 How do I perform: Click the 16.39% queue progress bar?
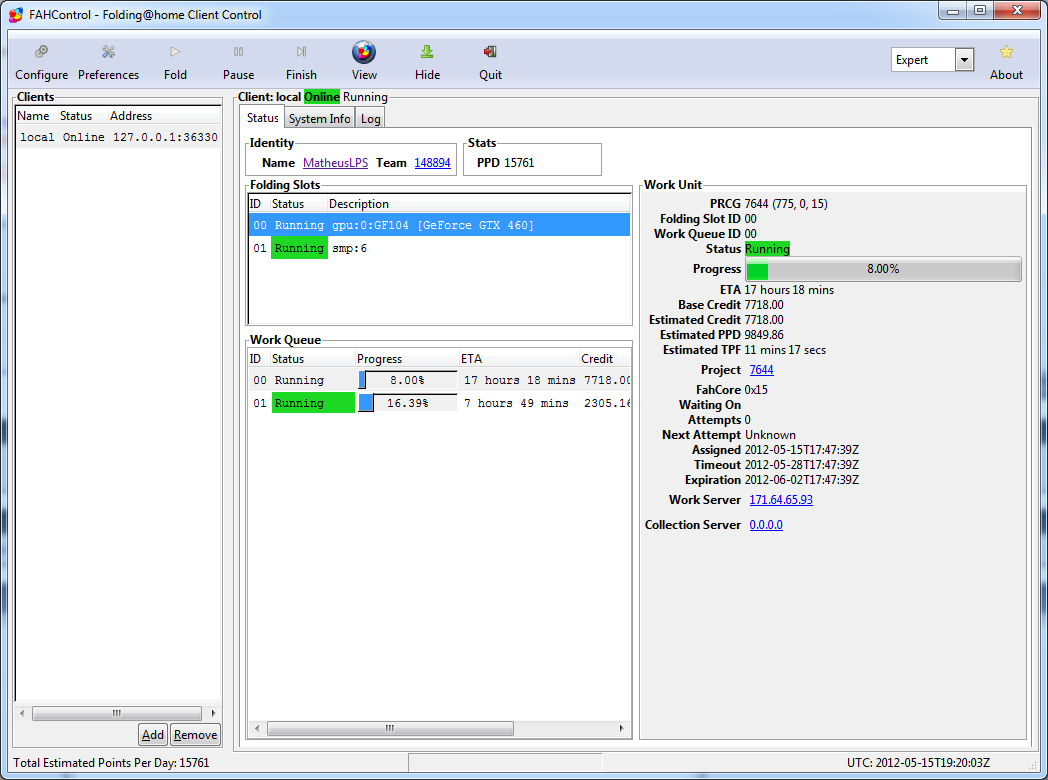pyautogui.click(x=408, y=403)
